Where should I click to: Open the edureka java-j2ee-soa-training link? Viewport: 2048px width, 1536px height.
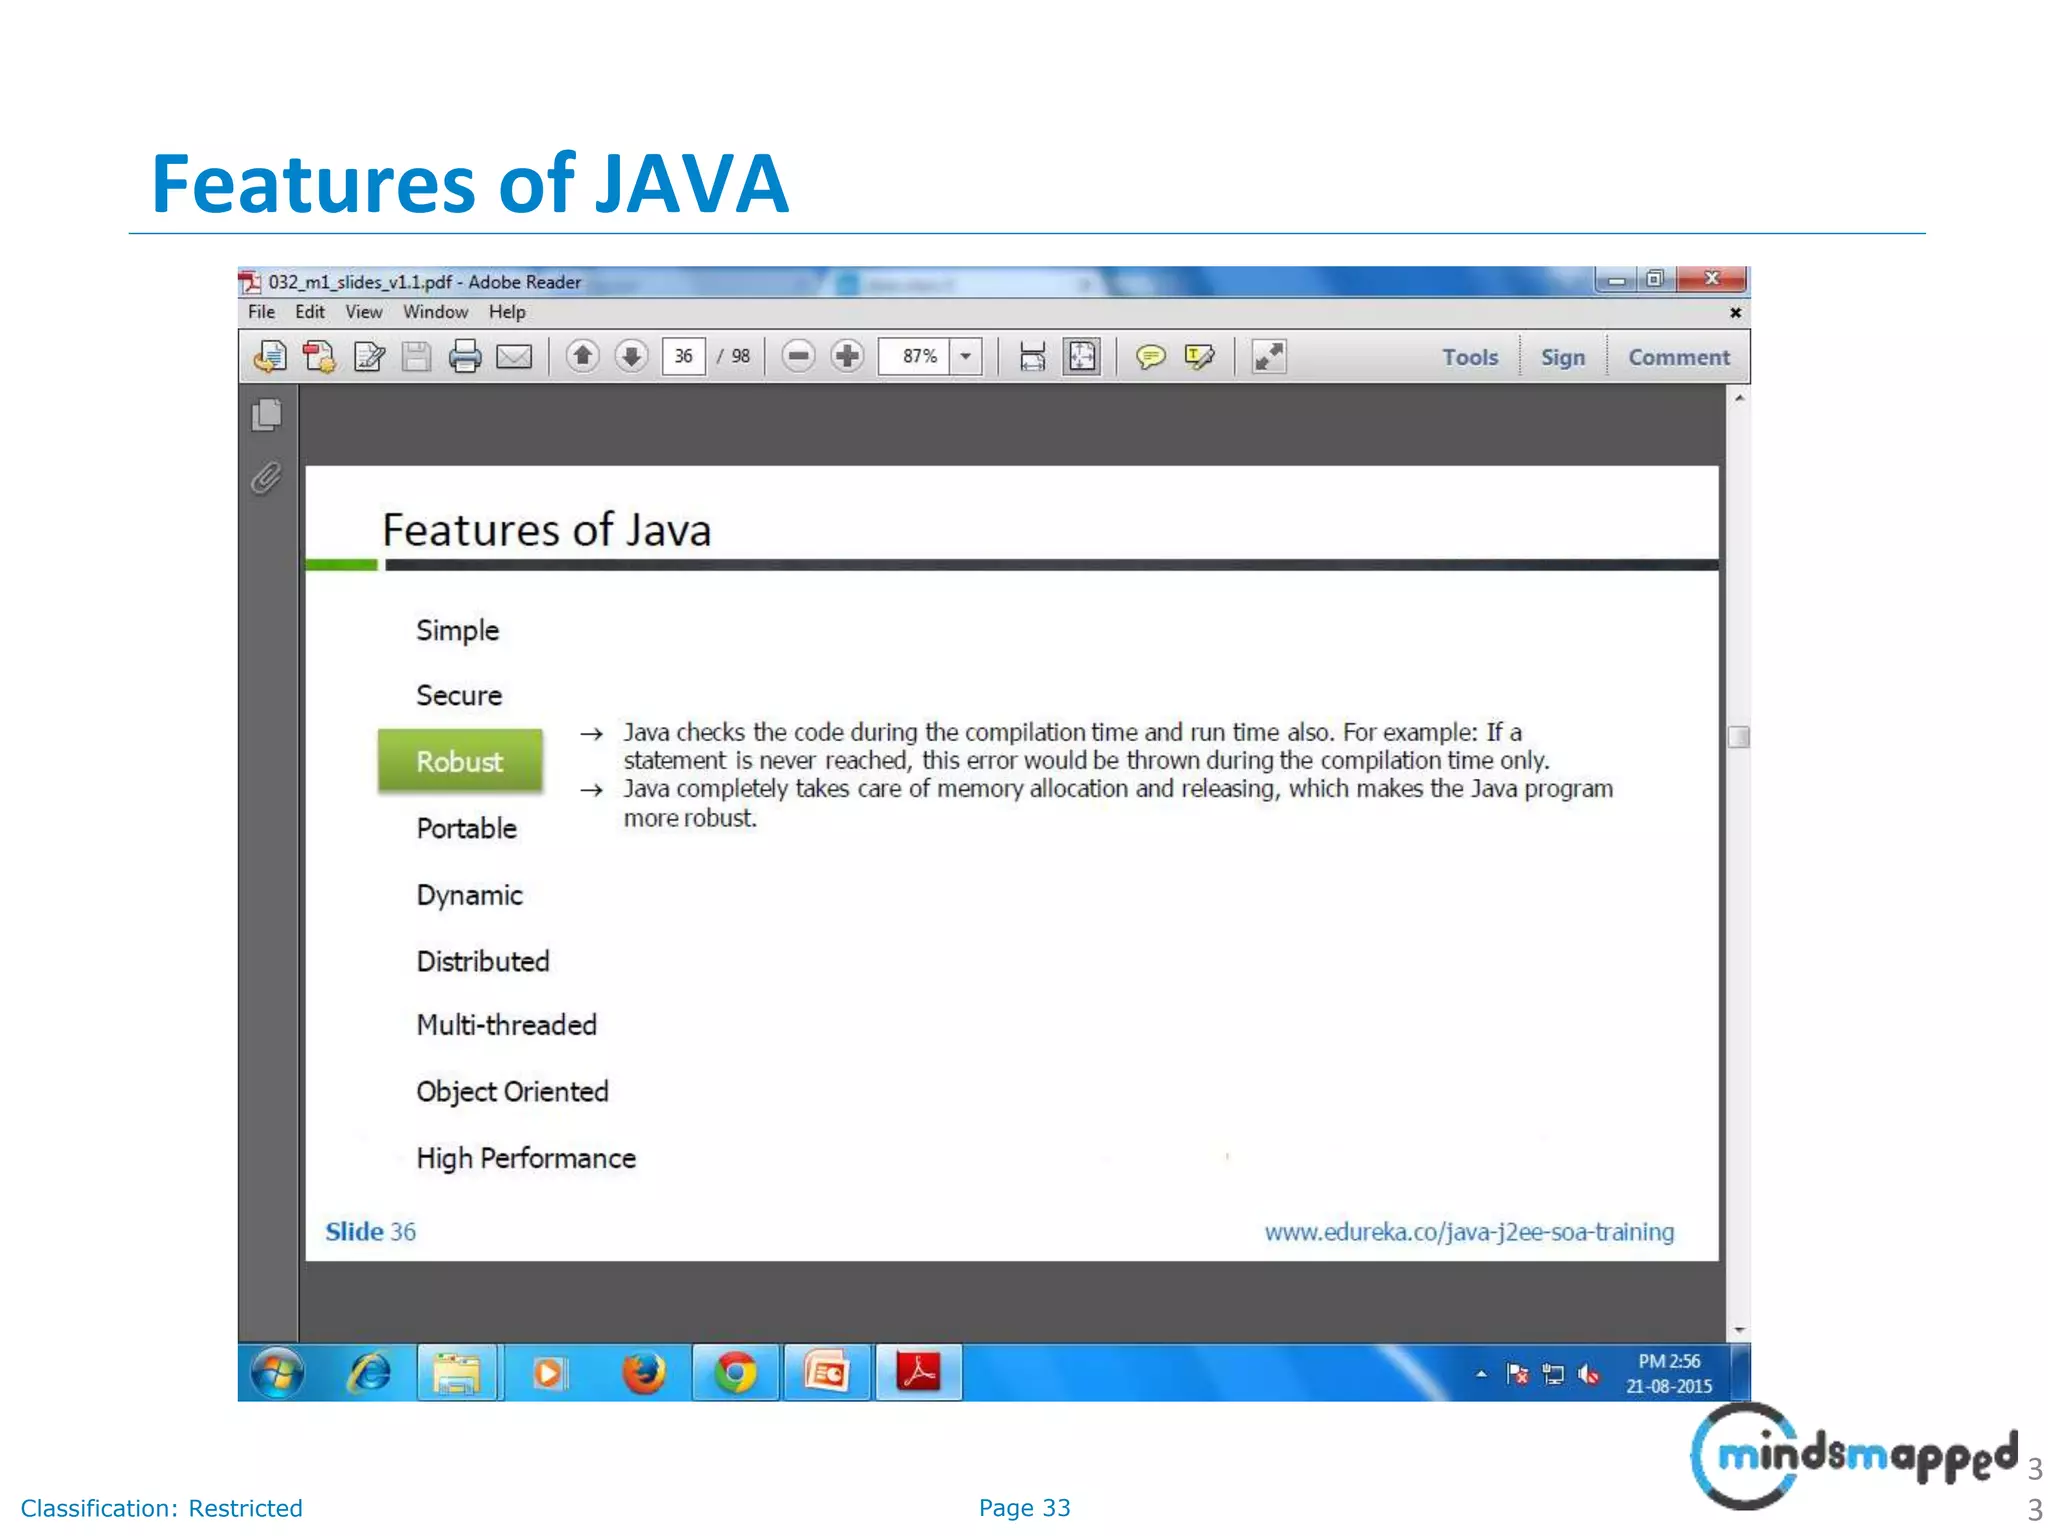coord(1469,1232)
